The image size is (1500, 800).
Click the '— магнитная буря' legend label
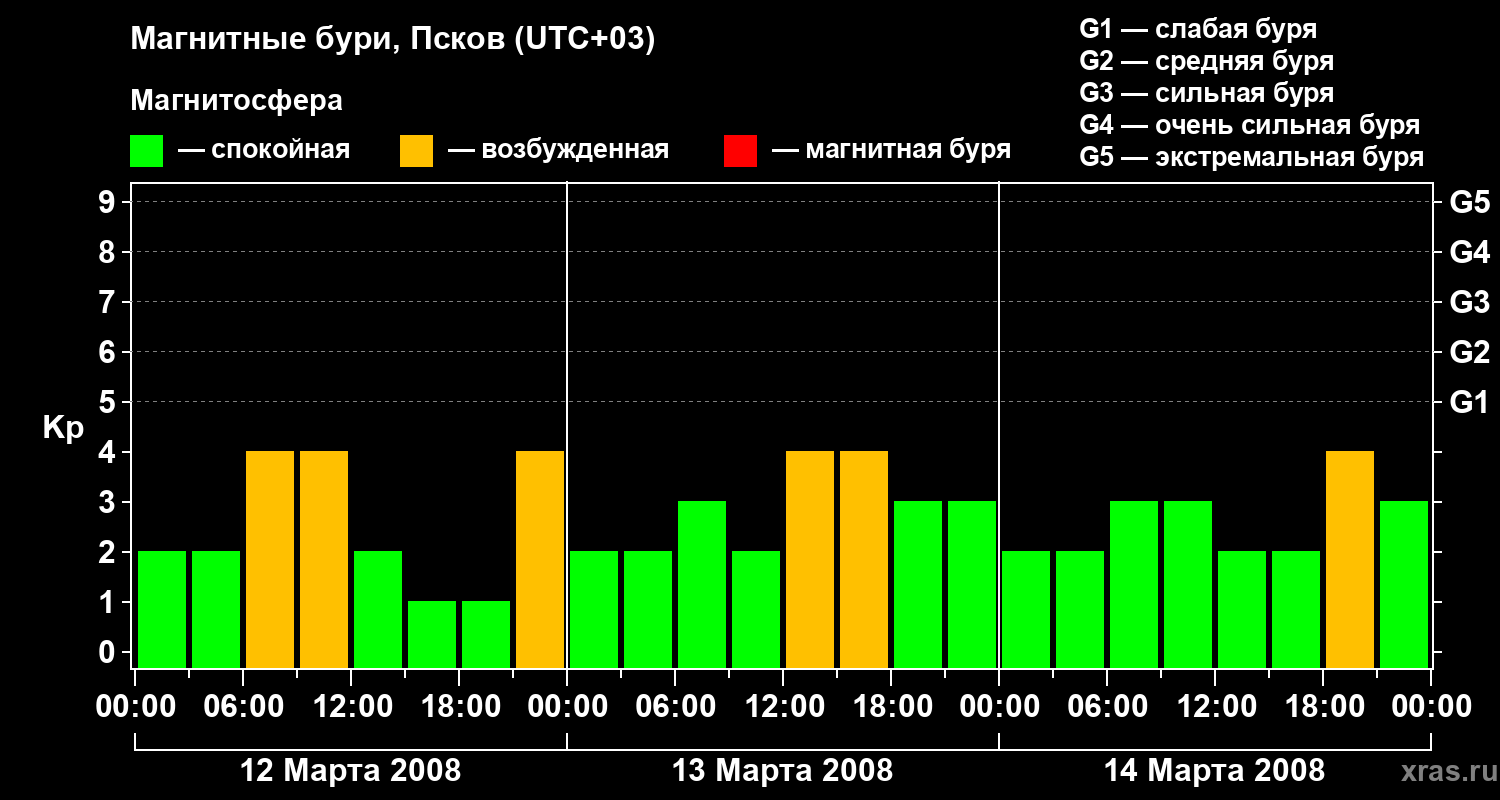pos(892,151)
